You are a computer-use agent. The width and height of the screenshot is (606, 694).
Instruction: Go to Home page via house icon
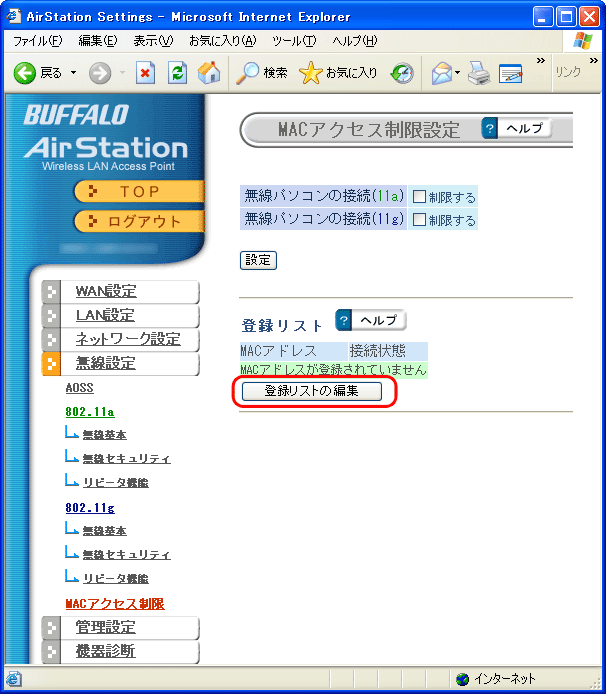coord(209,73)
